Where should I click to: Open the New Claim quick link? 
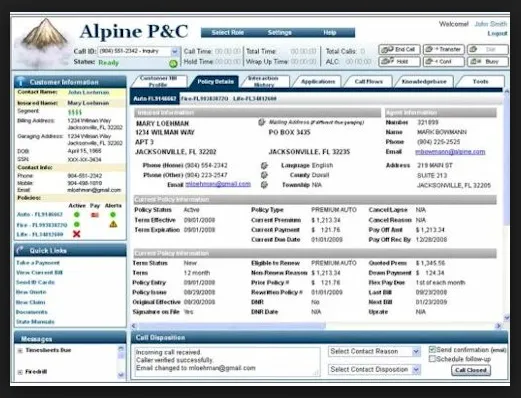coord(30,302)
